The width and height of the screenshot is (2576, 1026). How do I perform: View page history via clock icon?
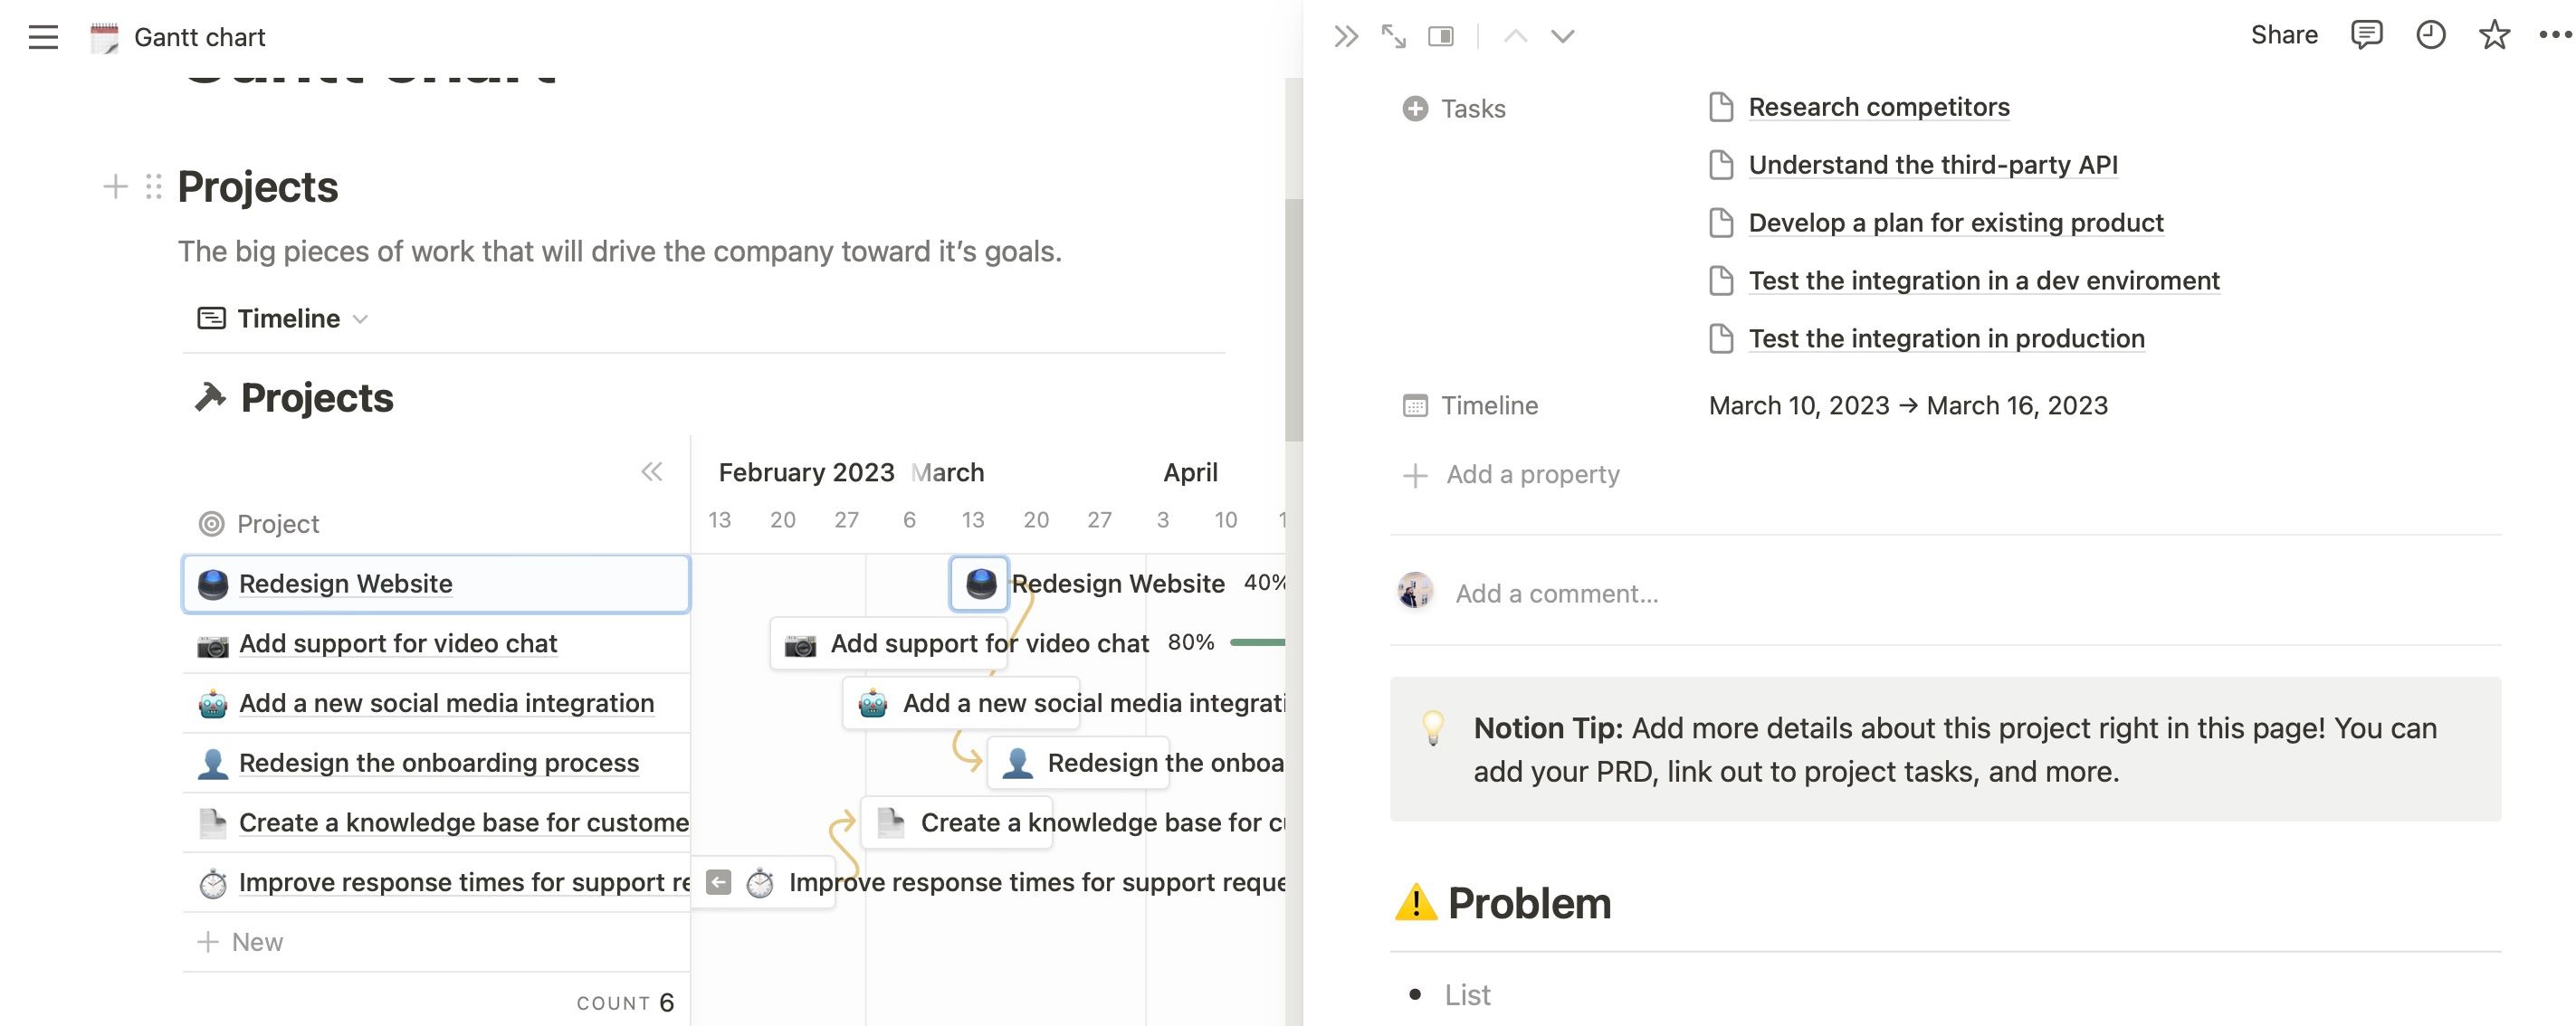2430,35
